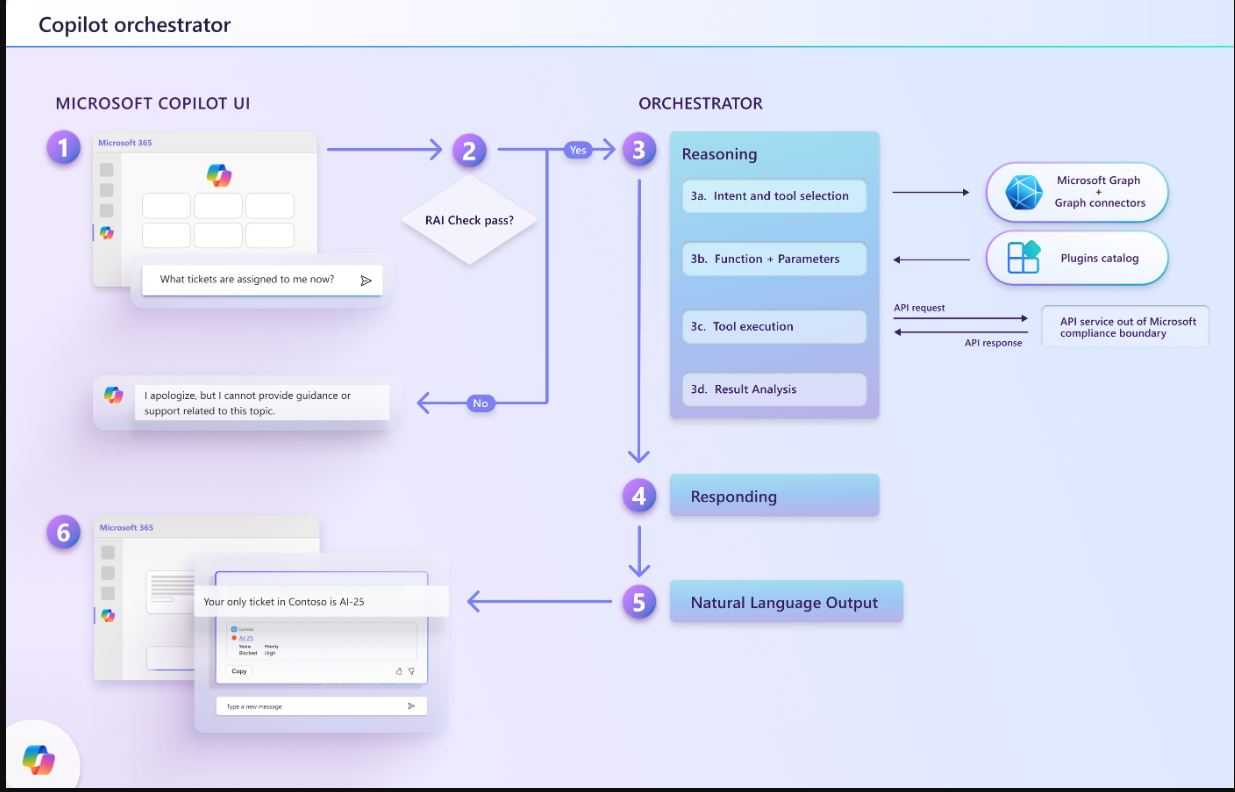
Task: Select the '3b. Function + Parameters' step
Action: point(774,259)
